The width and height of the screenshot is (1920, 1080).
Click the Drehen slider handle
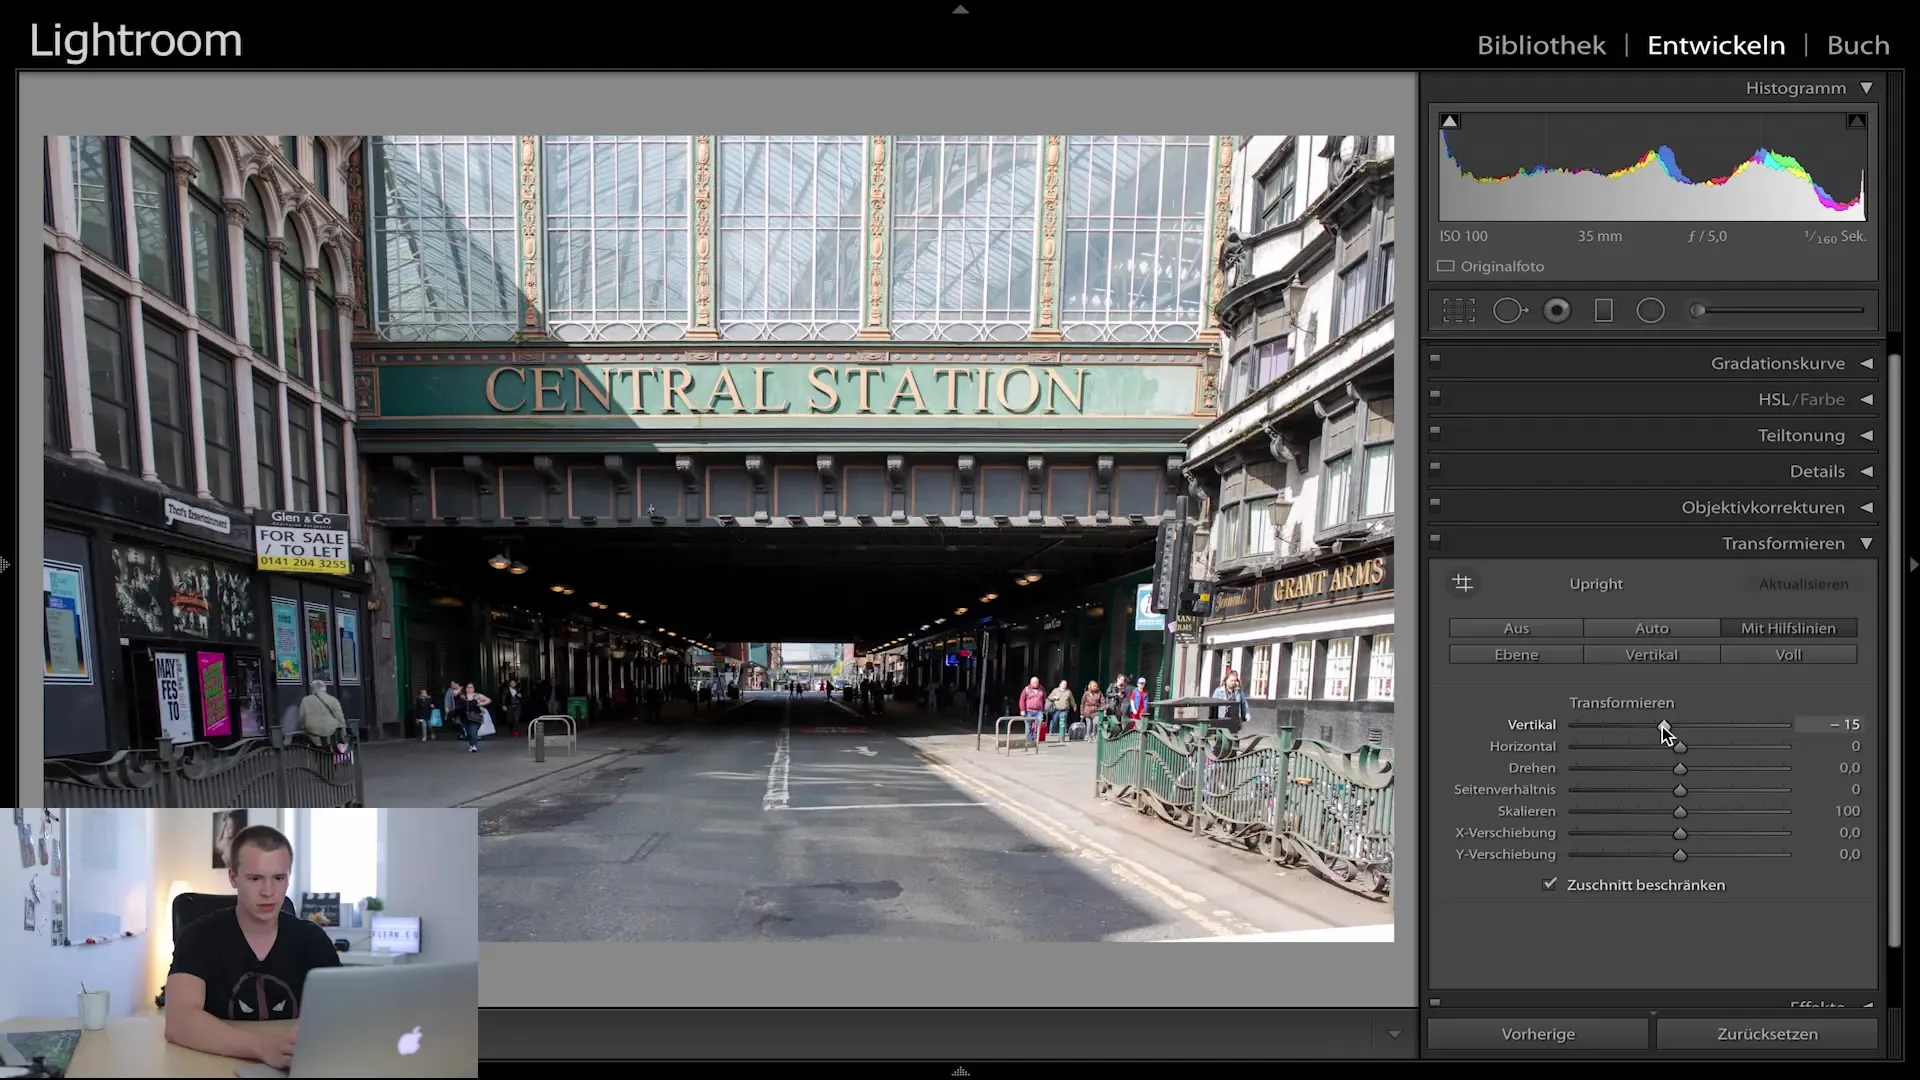click(1680, 768)
